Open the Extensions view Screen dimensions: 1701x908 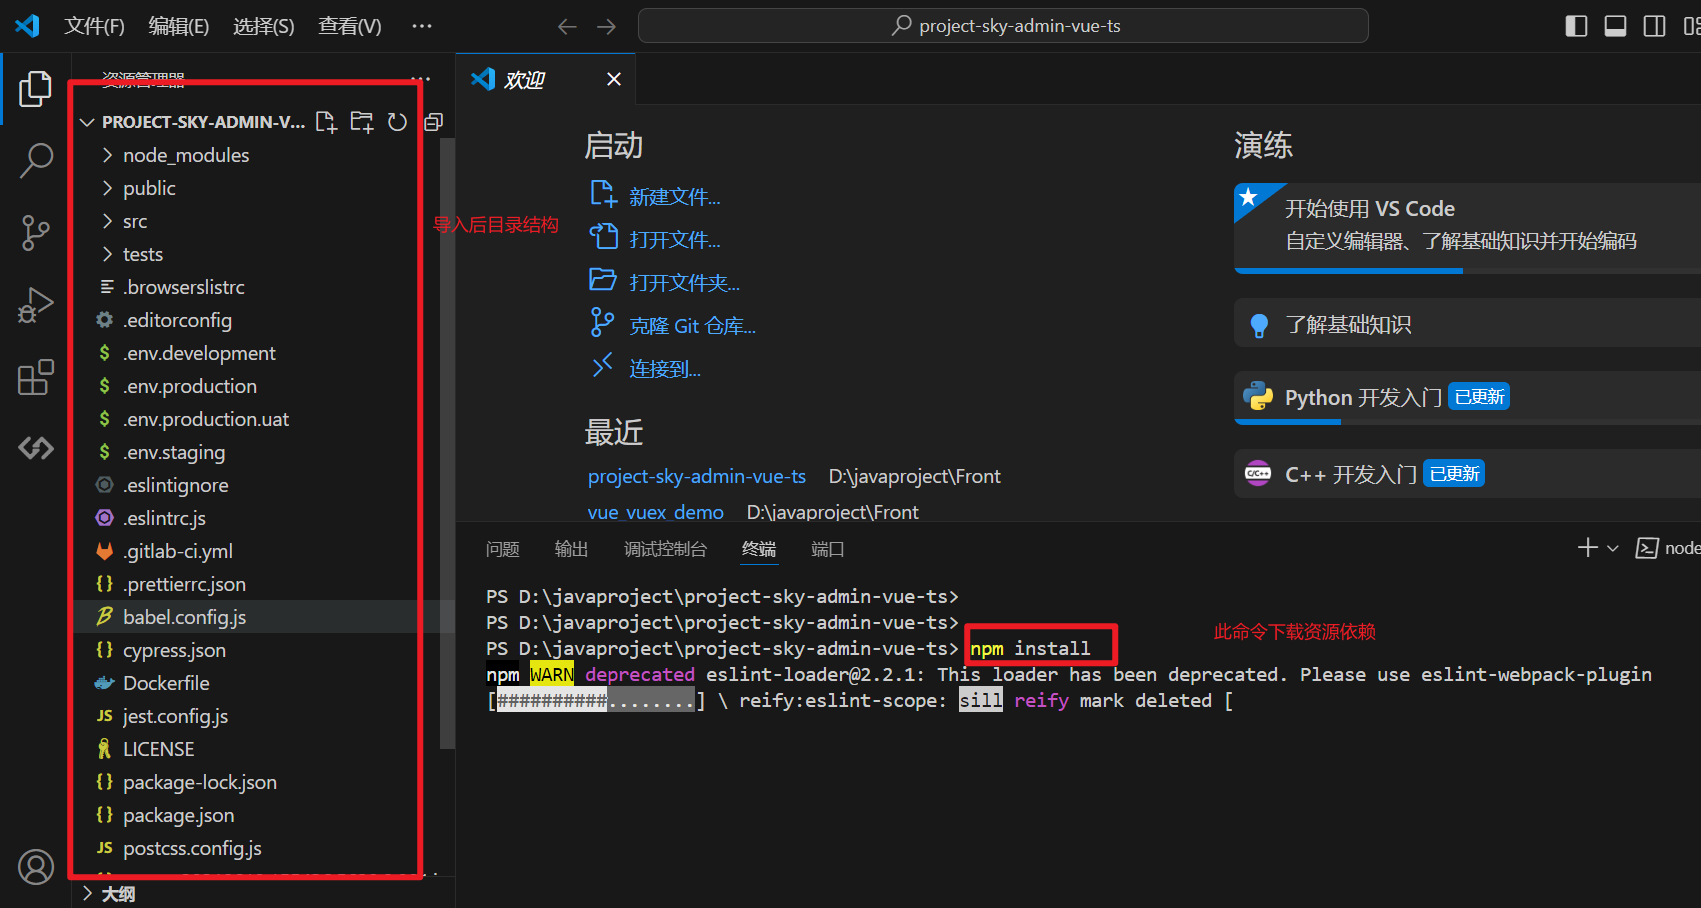(x=35, y=377)
